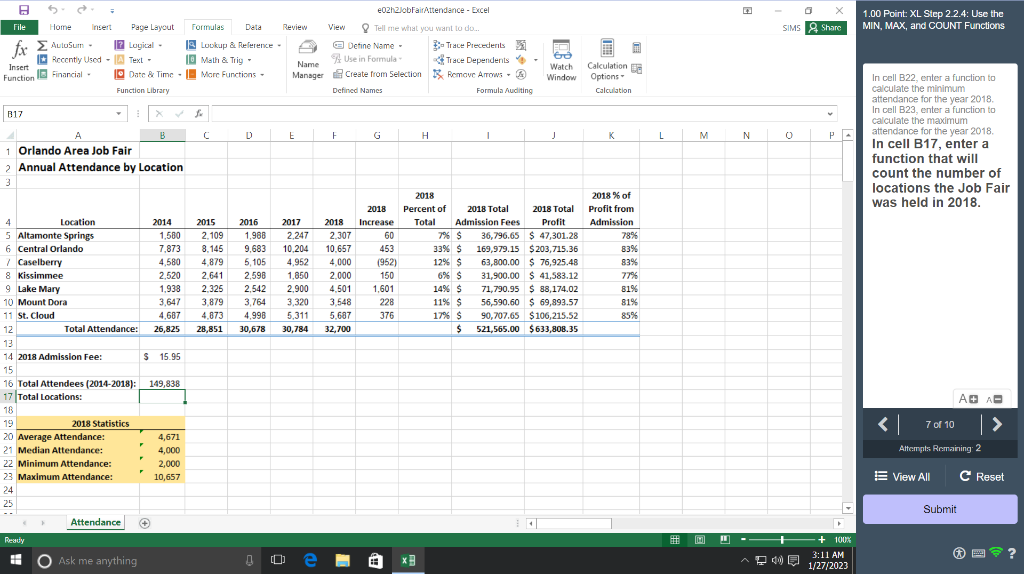Open Error Checking icon
Viewport: 1024px width, 574px height.
pyautogui.click(x=520, y=59)
